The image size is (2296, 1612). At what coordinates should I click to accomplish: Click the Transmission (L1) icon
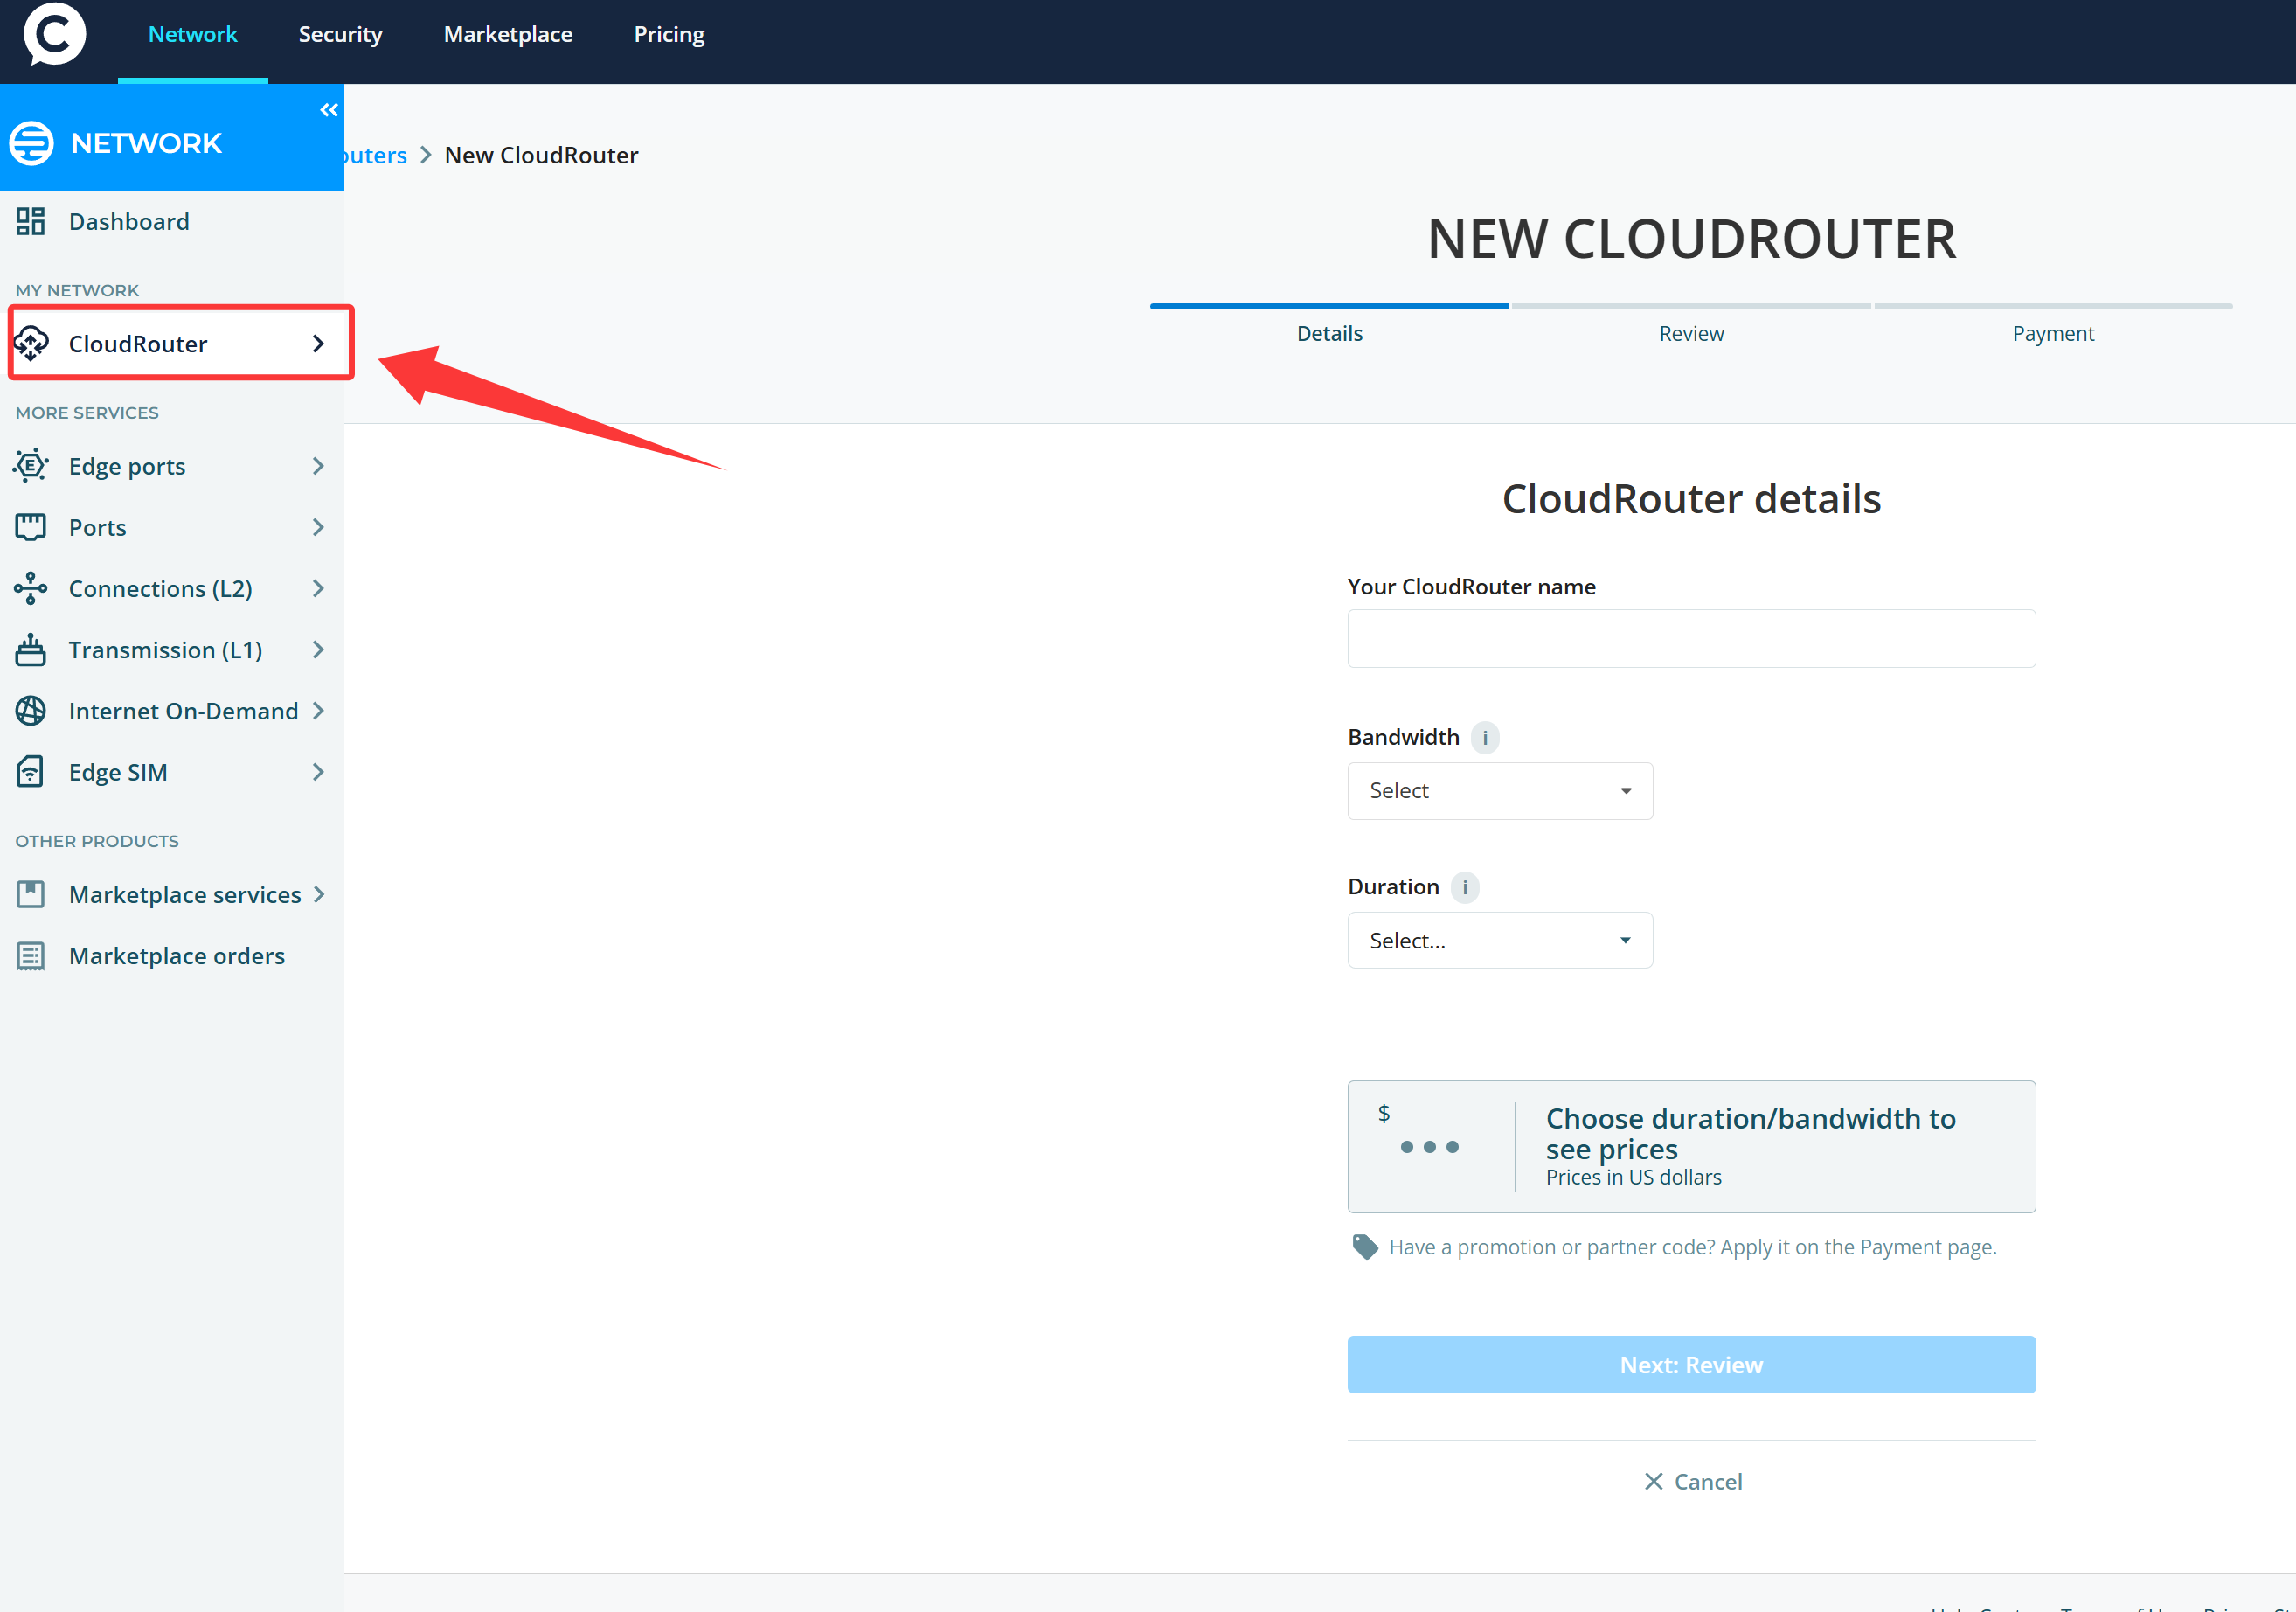[31, 650]
